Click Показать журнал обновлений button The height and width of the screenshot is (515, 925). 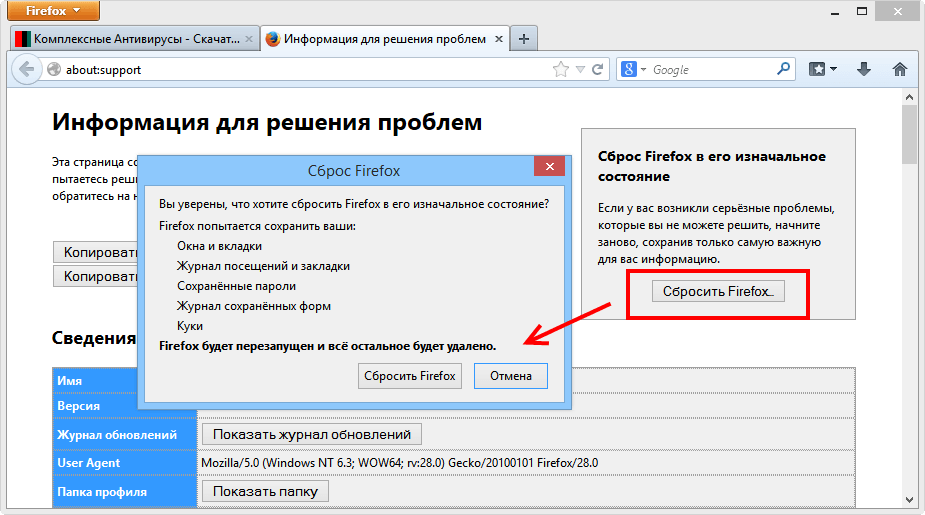pos(311,434)
